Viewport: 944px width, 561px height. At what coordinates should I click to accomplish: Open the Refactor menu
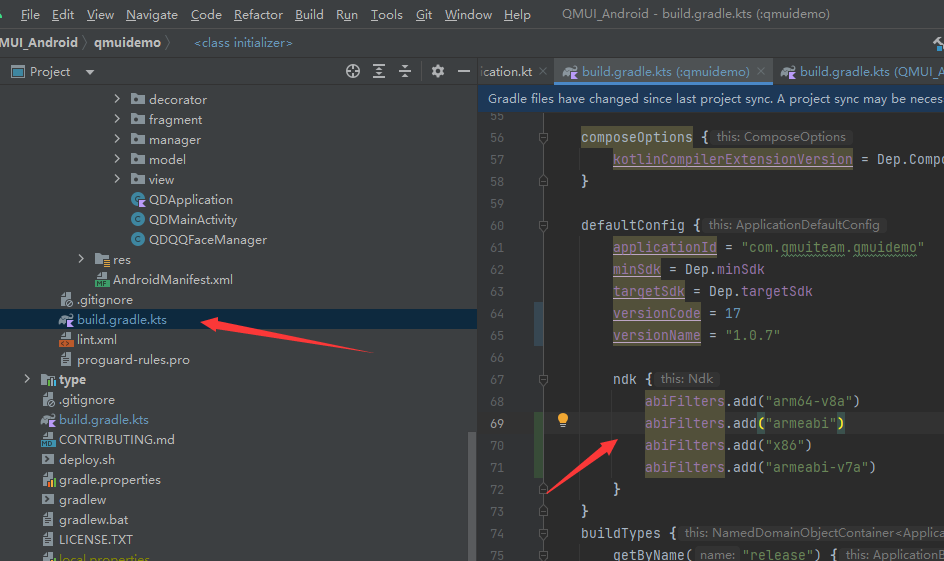258,14
